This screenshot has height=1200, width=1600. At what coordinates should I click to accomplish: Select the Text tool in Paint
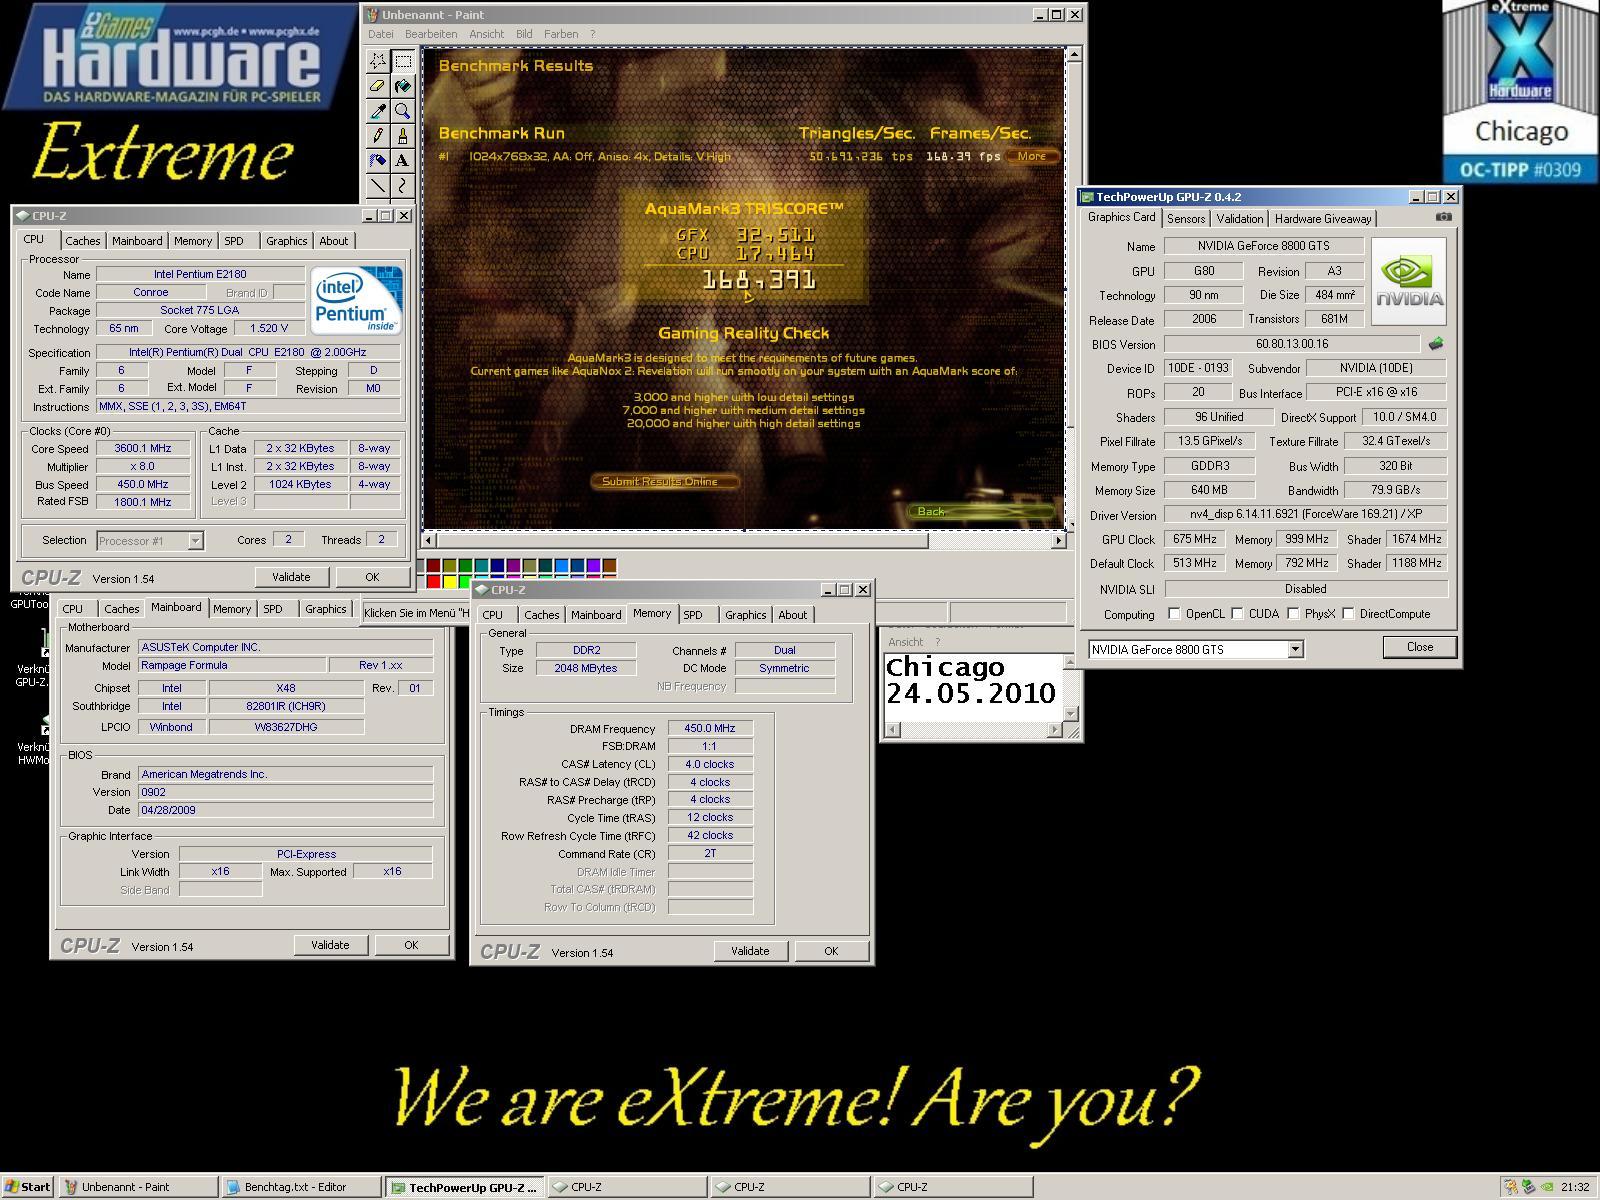pyautogui.click(x=403, y=160)
